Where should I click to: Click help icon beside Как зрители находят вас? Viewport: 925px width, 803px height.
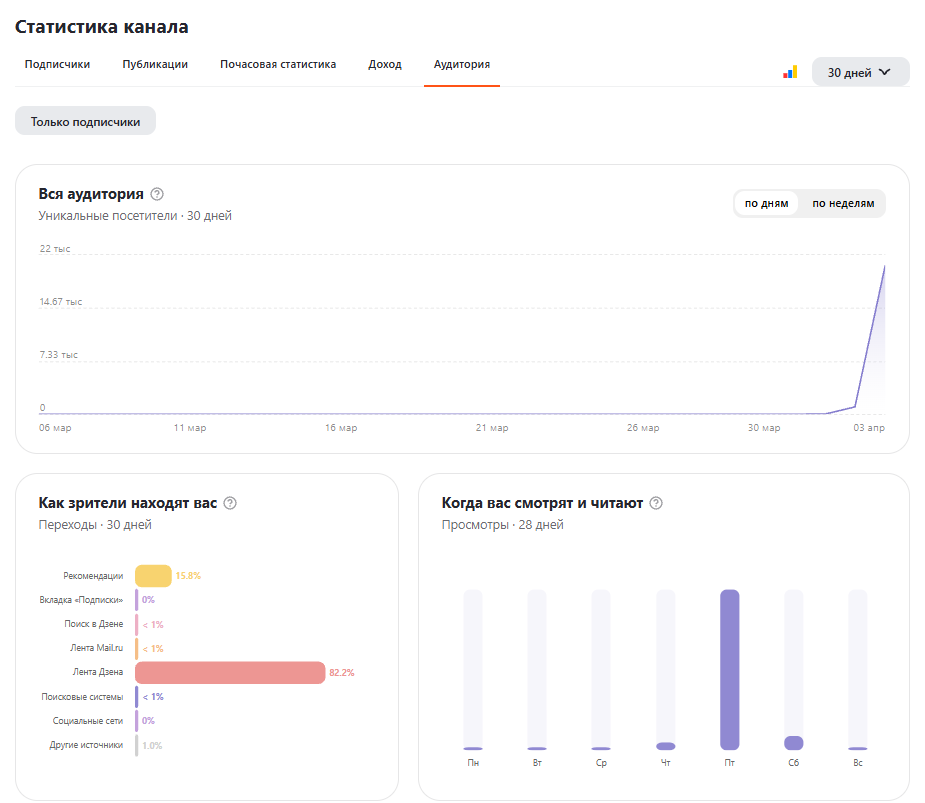[230, 503]
